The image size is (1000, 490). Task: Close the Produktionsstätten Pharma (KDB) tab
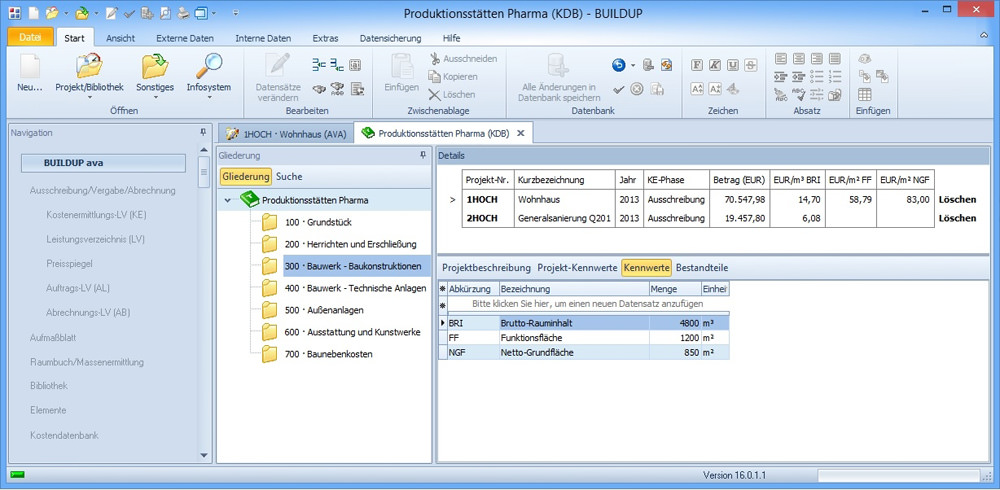520,133
